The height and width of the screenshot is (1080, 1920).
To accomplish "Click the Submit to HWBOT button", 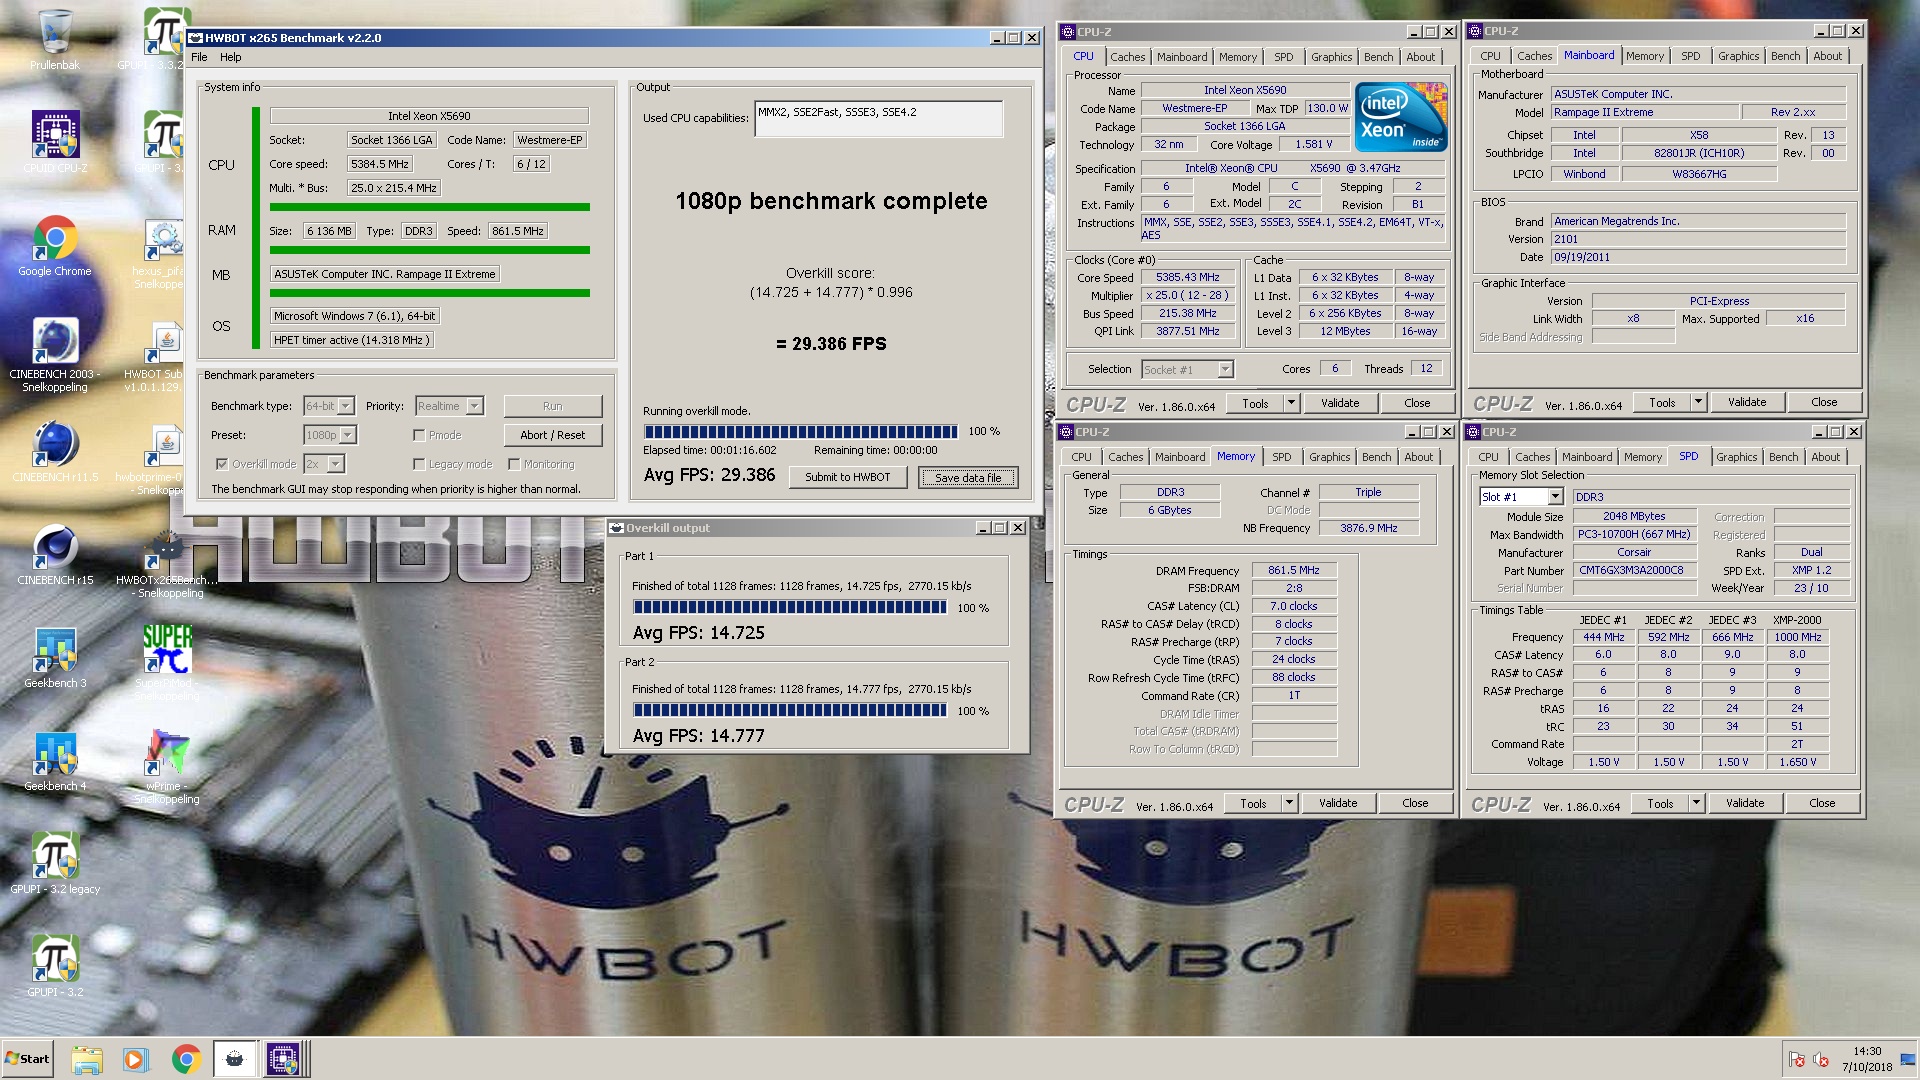I will point(847,477).
